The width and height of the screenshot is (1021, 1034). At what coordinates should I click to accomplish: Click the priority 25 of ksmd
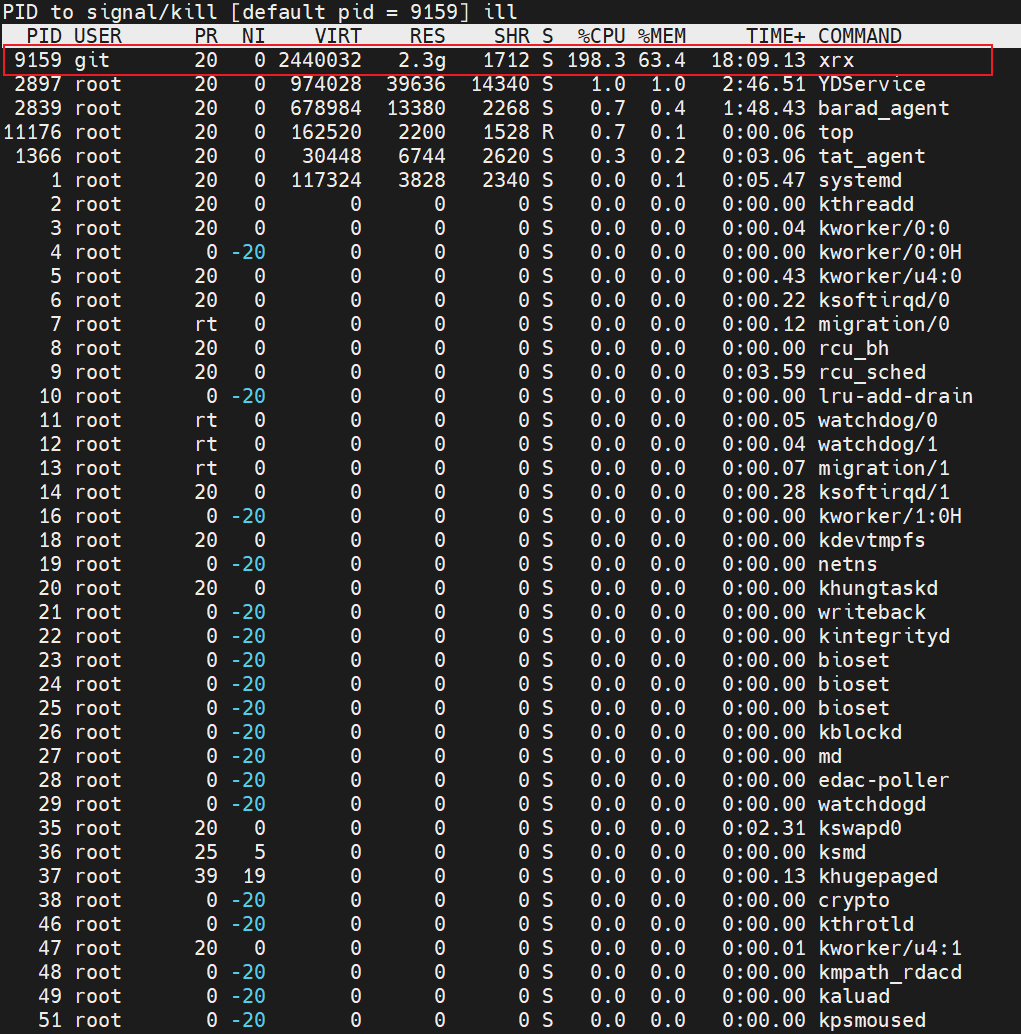206,852
